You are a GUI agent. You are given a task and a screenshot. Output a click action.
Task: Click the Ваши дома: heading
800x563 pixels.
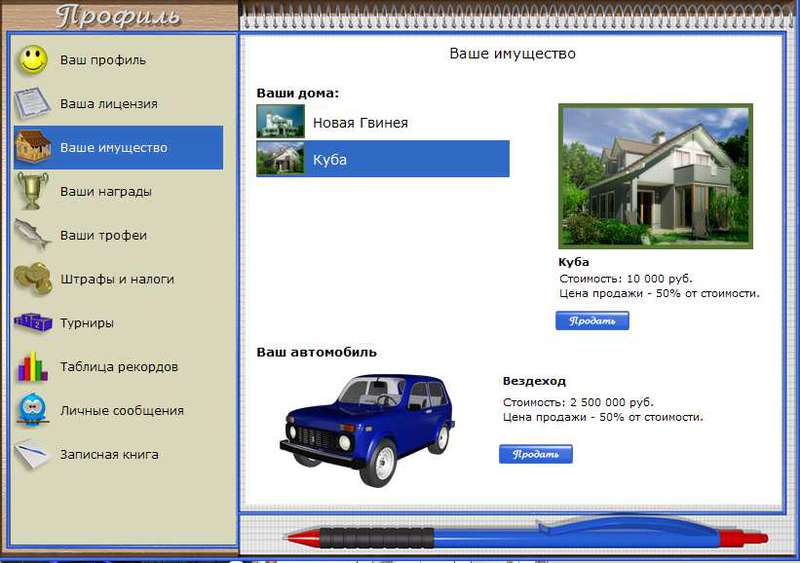(x=297, y=93)
